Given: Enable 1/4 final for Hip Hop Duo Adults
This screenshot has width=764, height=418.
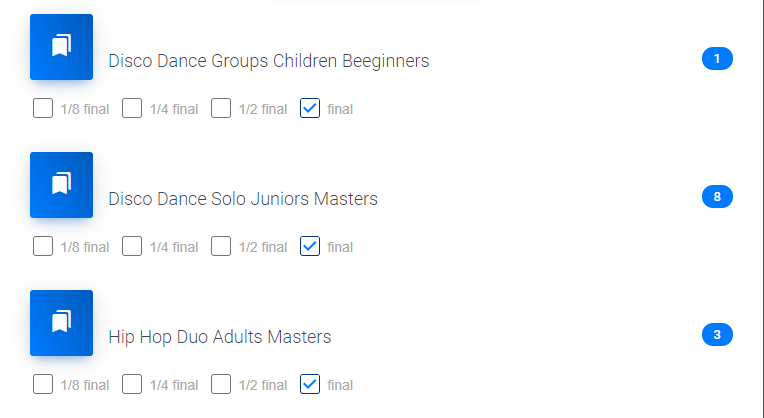Looking at the screenshot, I should coord(132,384).
